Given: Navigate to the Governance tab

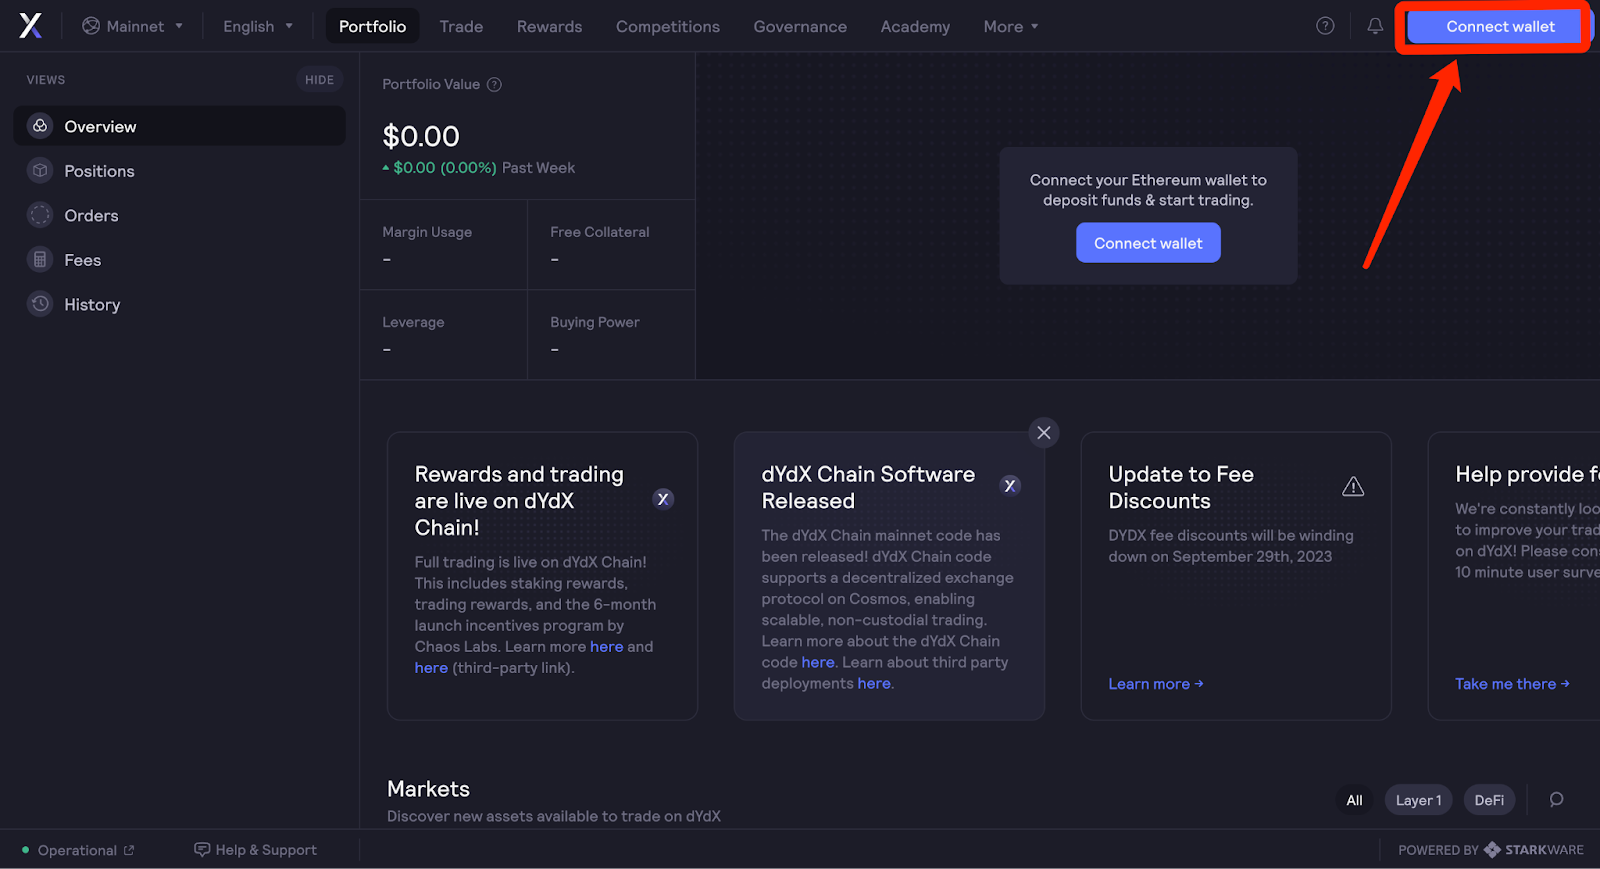Looking at the screenshot, I should [x=800, y=26].
